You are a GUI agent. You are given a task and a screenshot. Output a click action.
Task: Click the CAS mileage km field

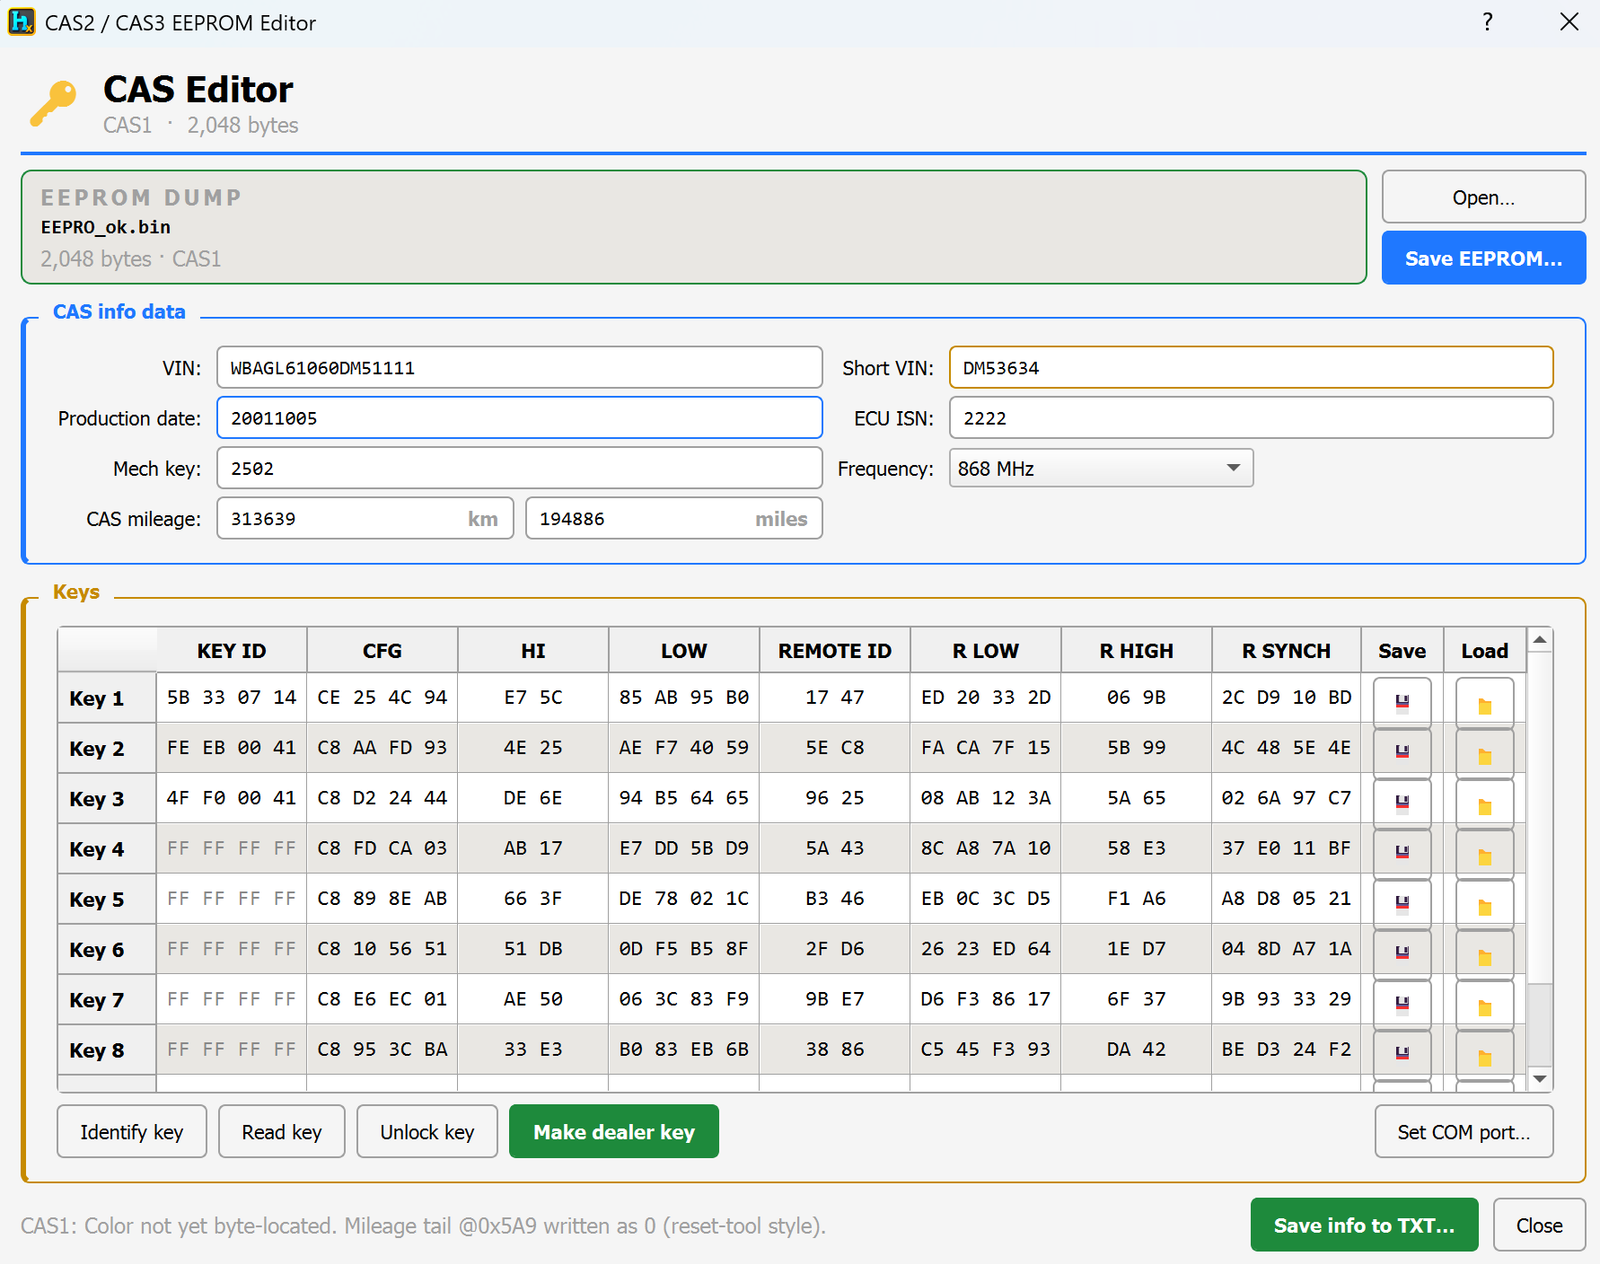(x=365, y=518)
